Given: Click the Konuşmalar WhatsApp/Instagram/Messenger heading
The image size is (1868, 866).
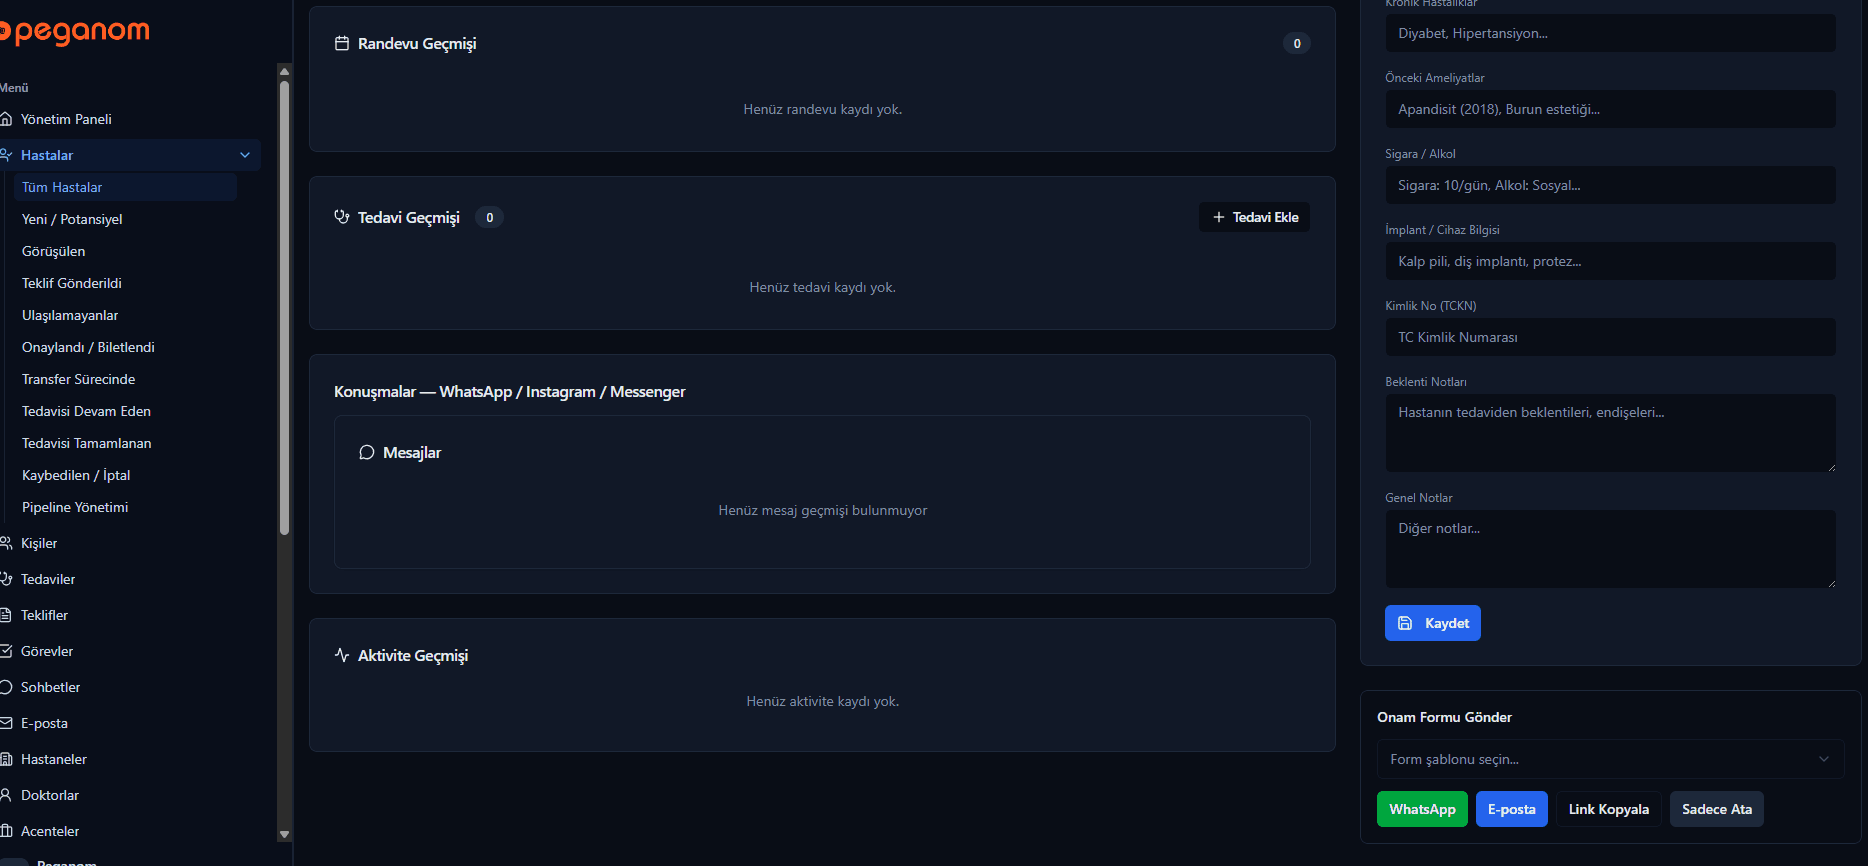Looking at the screenshot, I should pos(509,391).
